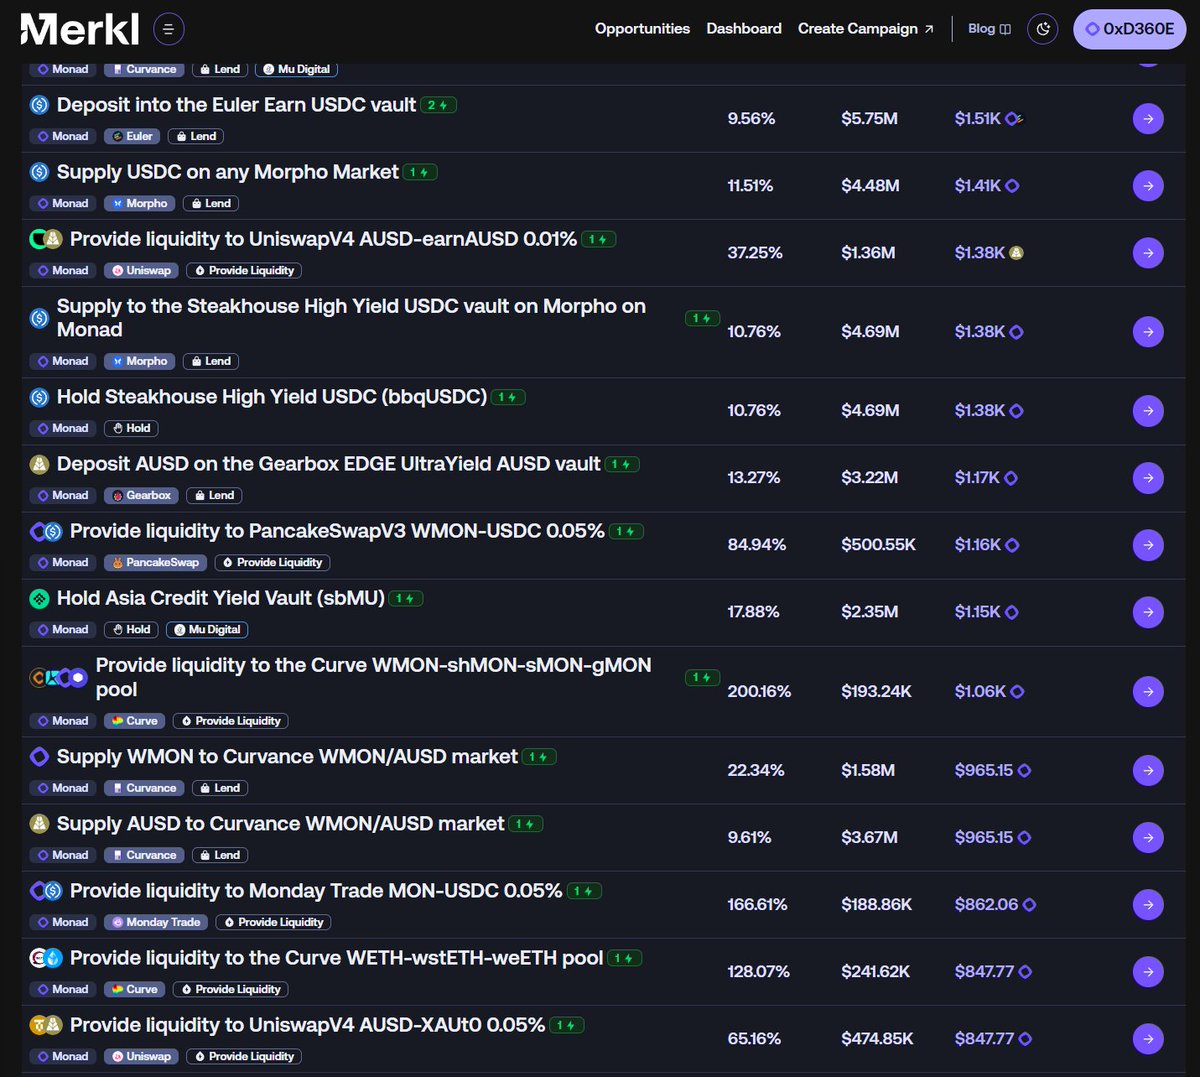Click the arrow for Euler Earn USDC vault
The image size is (1200, 1077).
point(1147,119)
